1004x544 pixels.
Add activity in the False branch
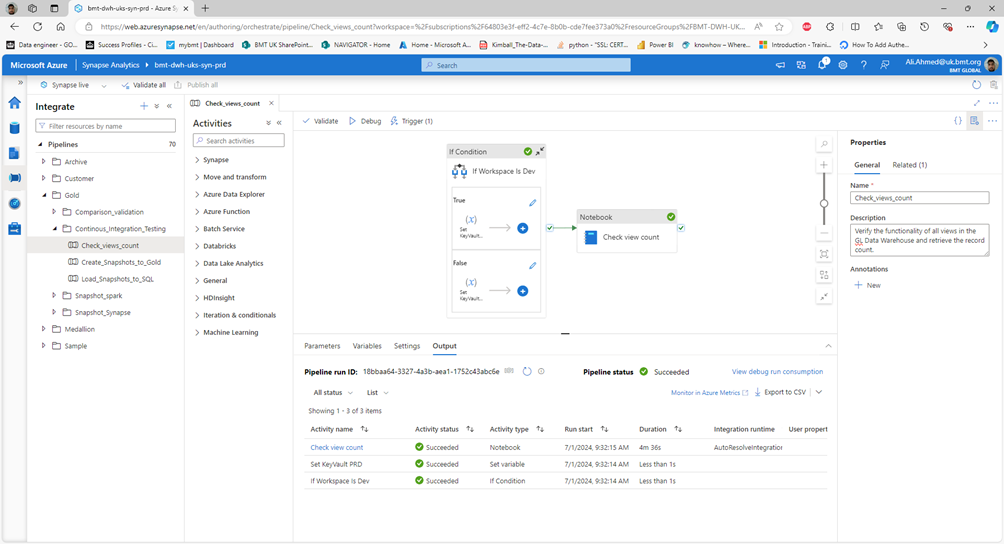(522, 291)
